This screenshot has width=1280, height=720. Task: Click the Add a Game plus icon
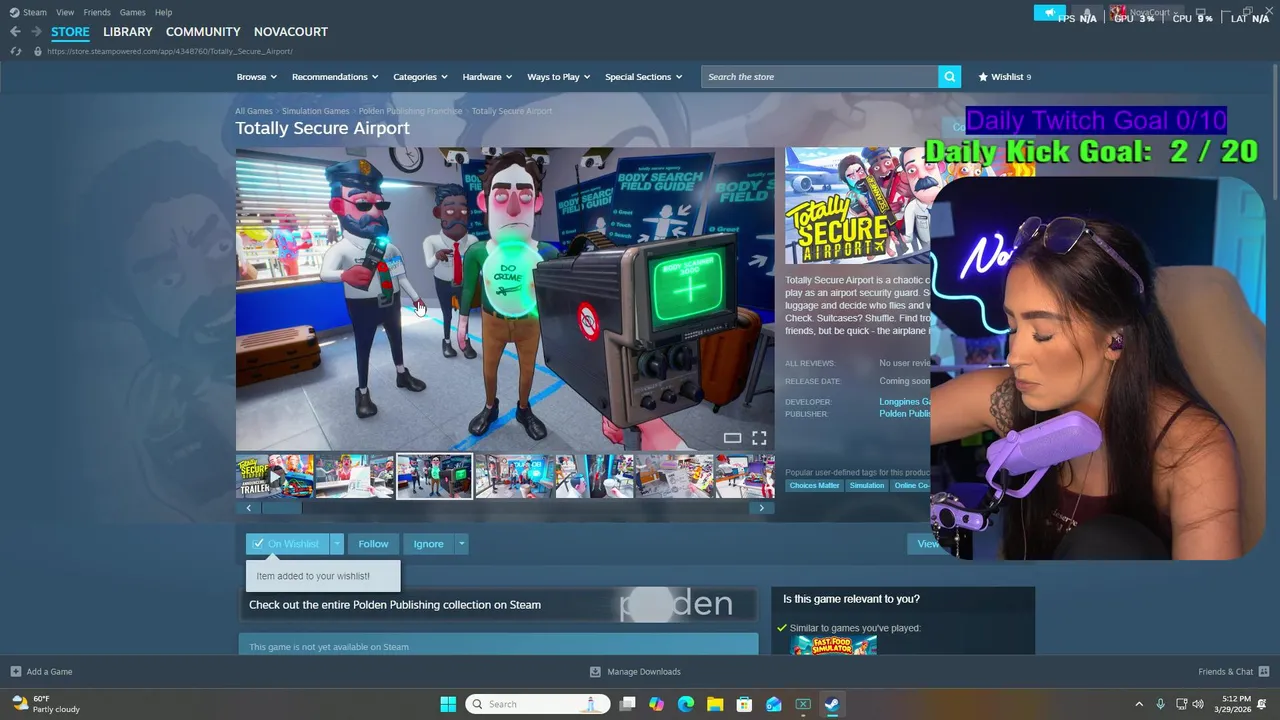click(x=15, y=672)
